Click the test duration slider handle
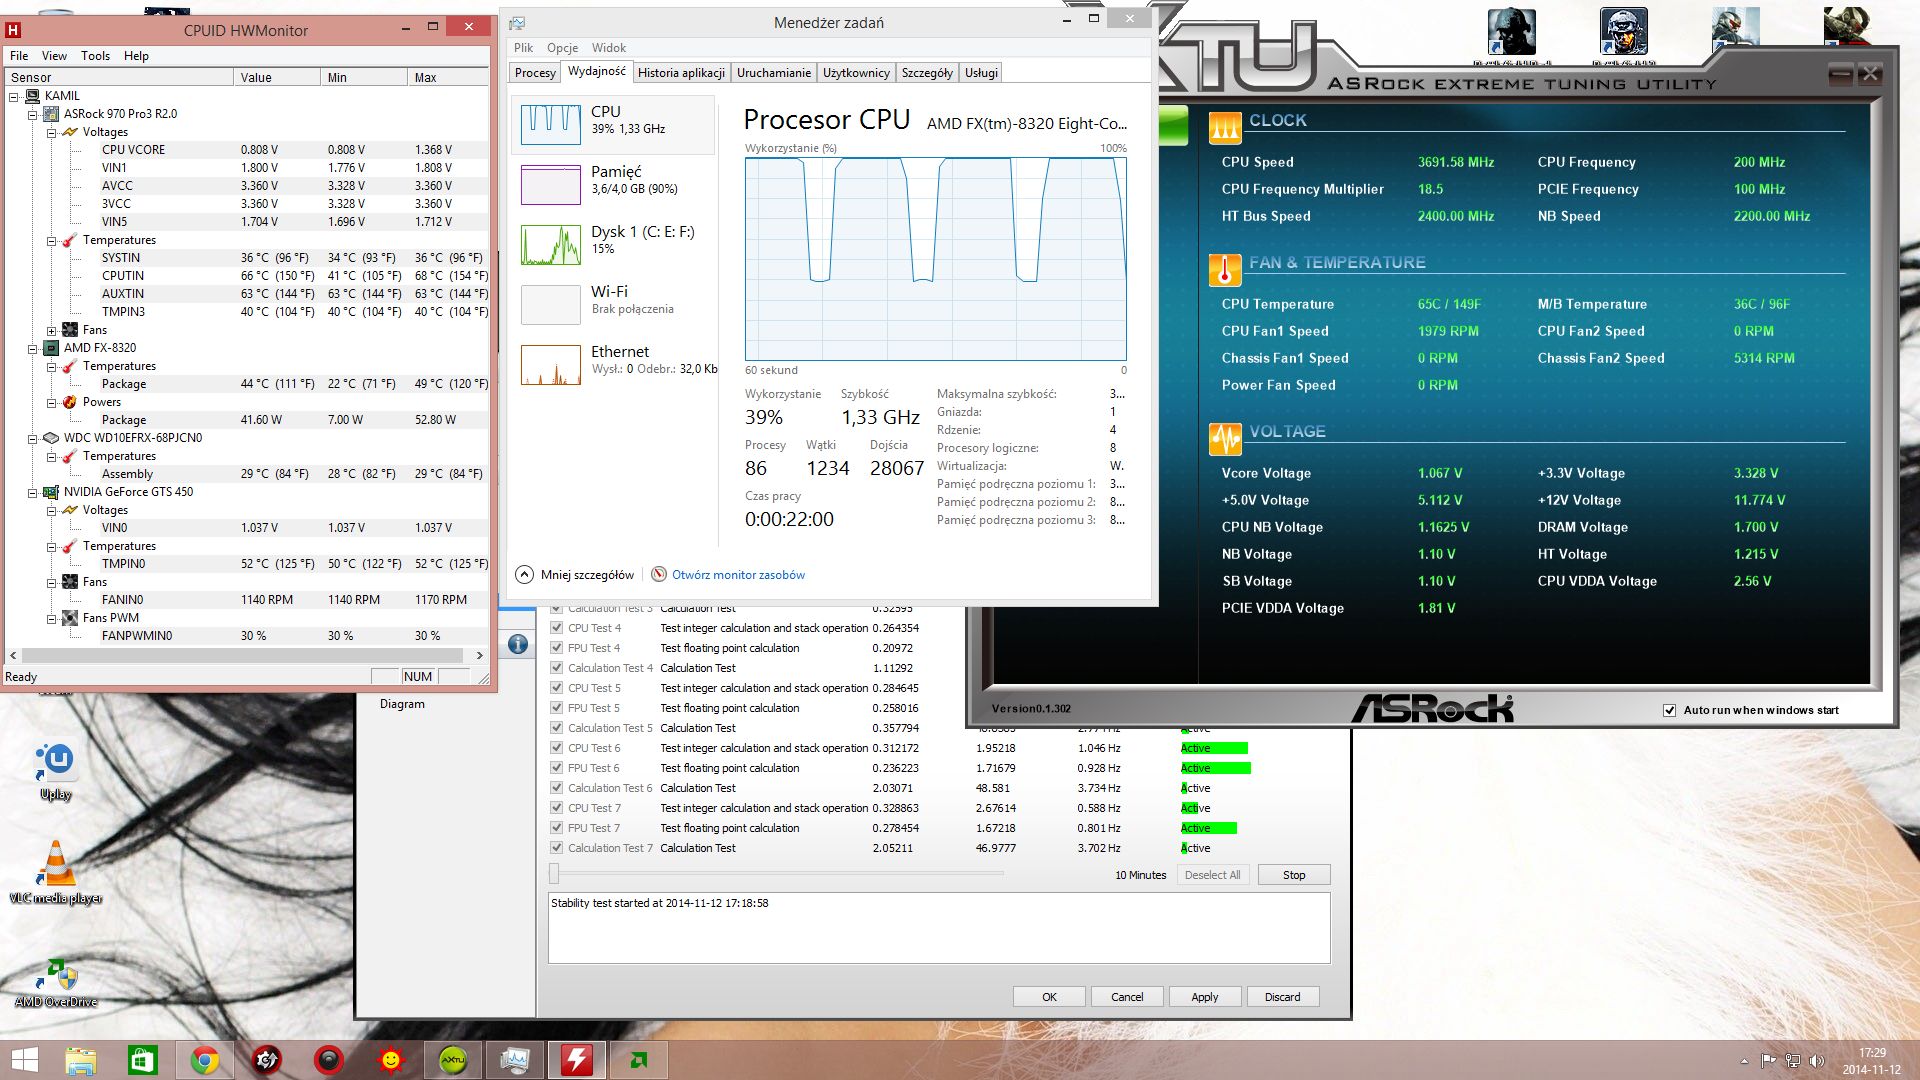The width and height of the screenshot is (1920, 1080). tap(554, 874)
